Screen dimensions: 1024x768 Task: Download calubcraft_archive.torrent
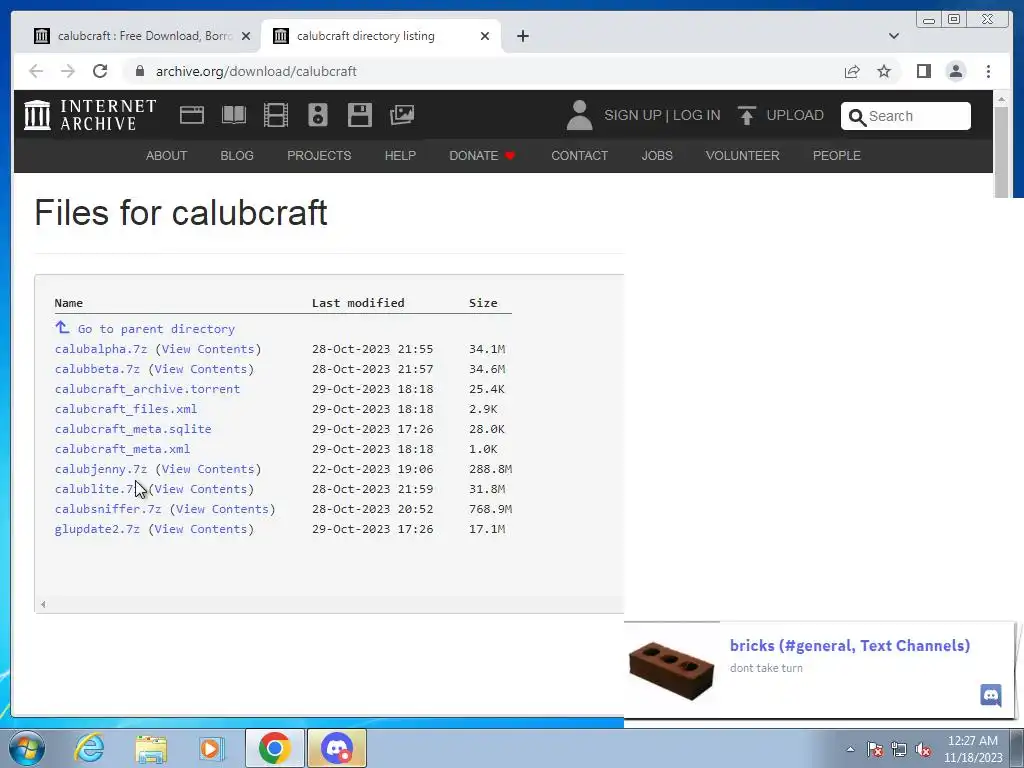pos(148,389)
